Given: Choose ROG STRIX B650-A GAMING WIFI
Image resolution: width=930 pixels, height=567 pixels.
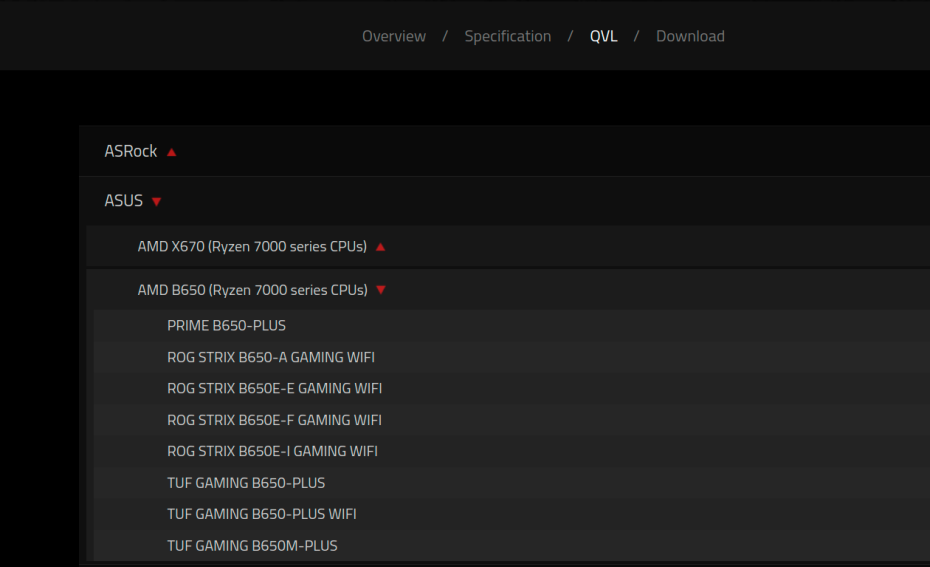Looking at the screenshot, I should tap(271, 357).
